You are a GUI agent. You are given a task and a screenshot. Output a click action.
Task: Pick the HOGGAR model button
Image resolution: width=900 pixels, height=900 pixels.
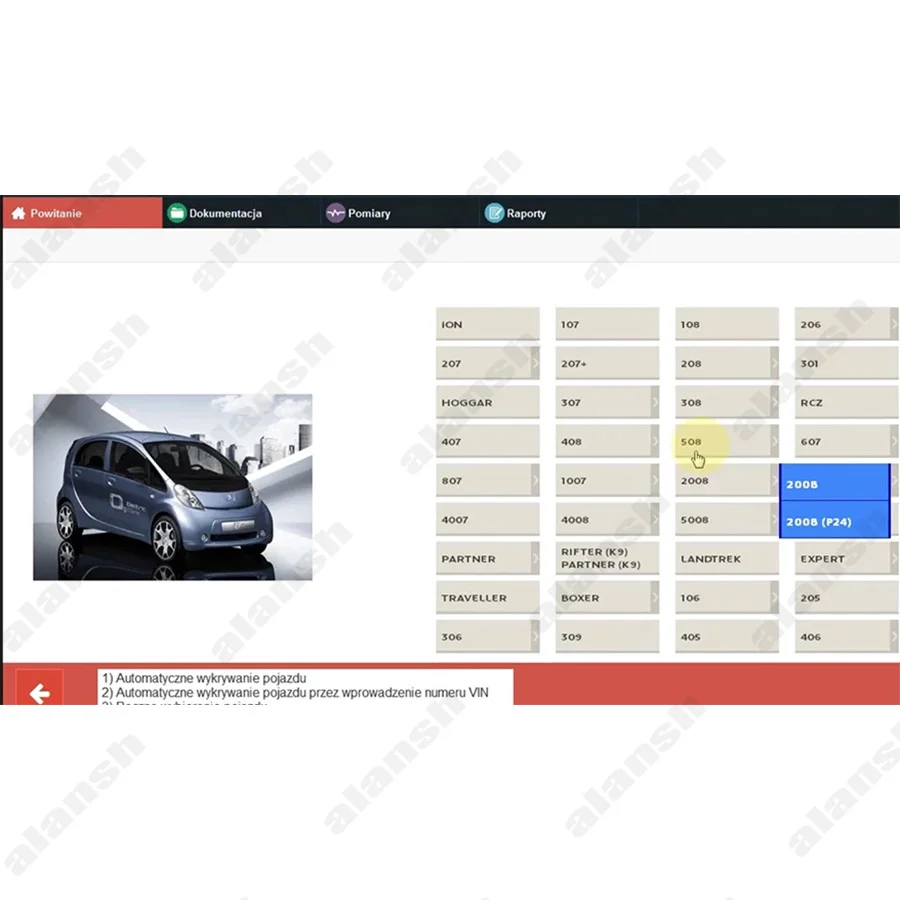[487, 402]
